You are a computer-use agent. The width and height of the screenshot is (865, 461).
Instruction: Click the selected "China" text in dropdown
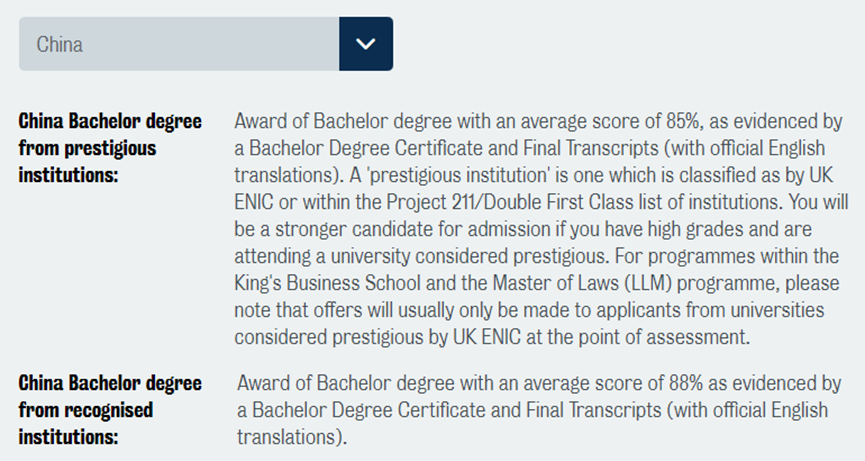pos(60,45)
